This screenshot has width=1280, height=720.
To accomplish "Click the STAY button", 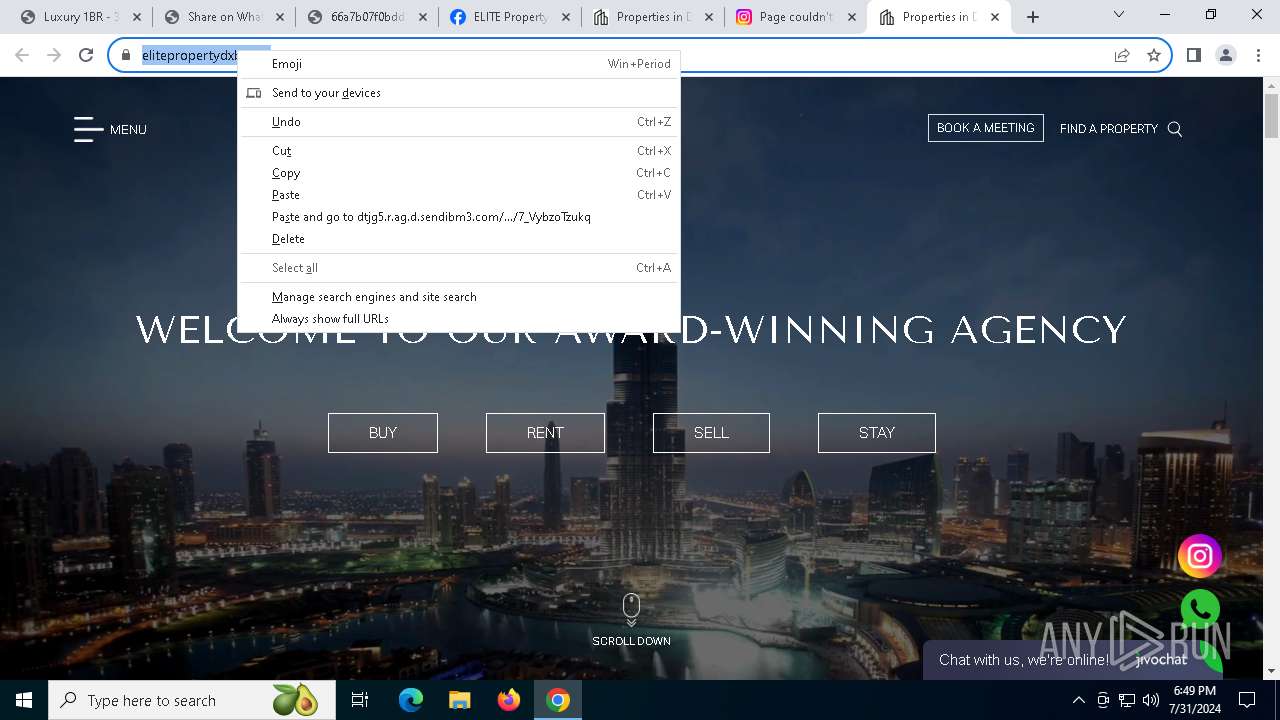I will 877,433.
